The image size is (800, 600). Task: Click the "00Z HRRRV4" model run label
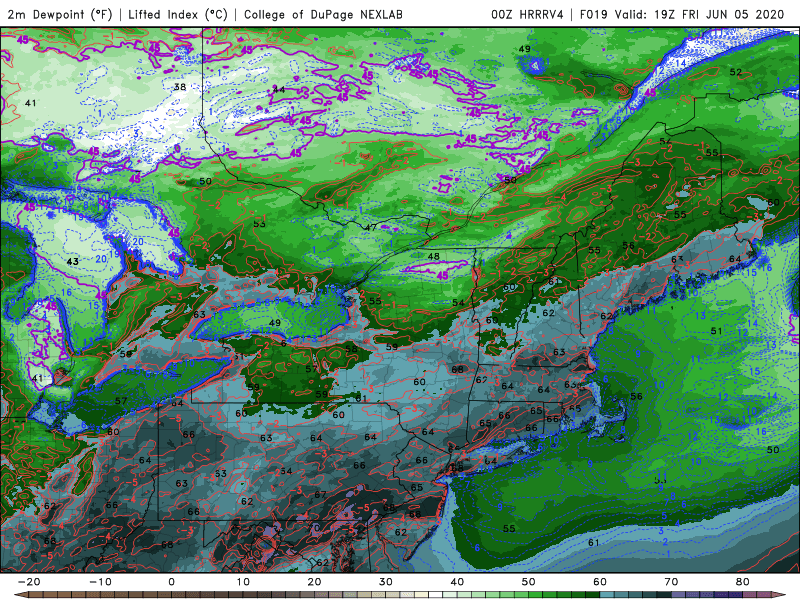[x=527, y=14]
